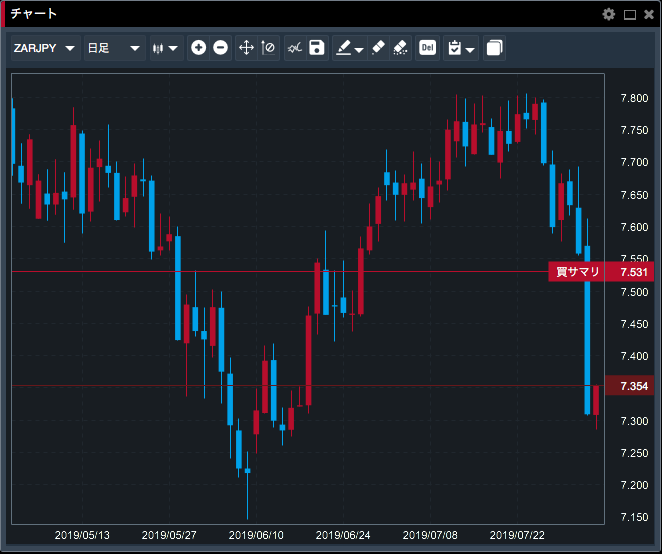Open the technical indicator icon
The image size is (662, 554).
tap(294, 48)
